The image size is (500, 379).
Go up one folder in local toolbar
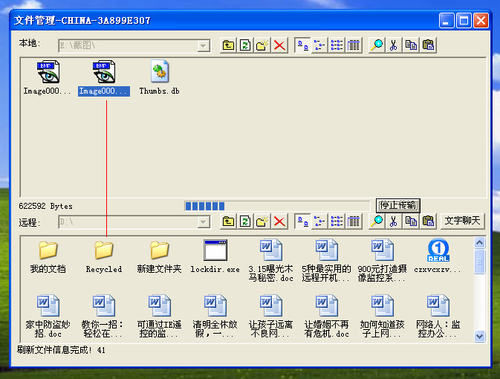[x=228, y=45]
